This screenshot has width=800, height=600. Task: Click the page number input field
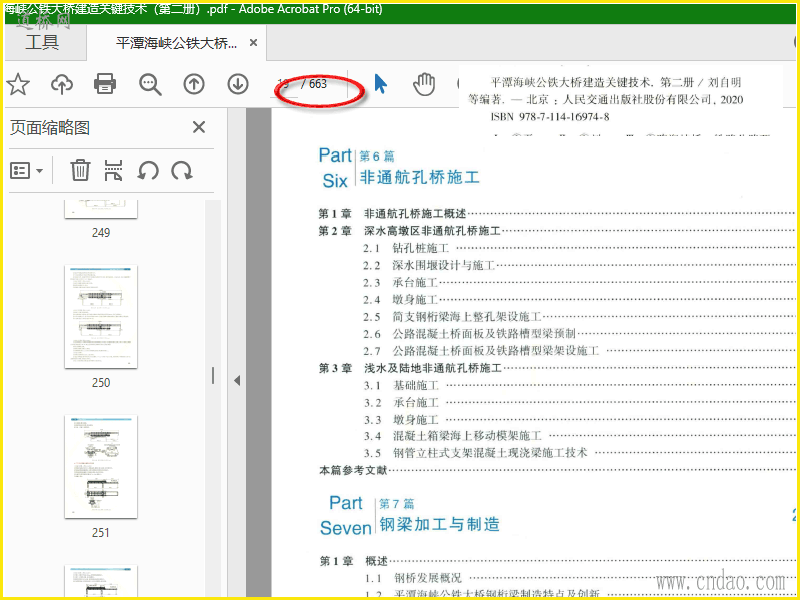coord(284,84)
